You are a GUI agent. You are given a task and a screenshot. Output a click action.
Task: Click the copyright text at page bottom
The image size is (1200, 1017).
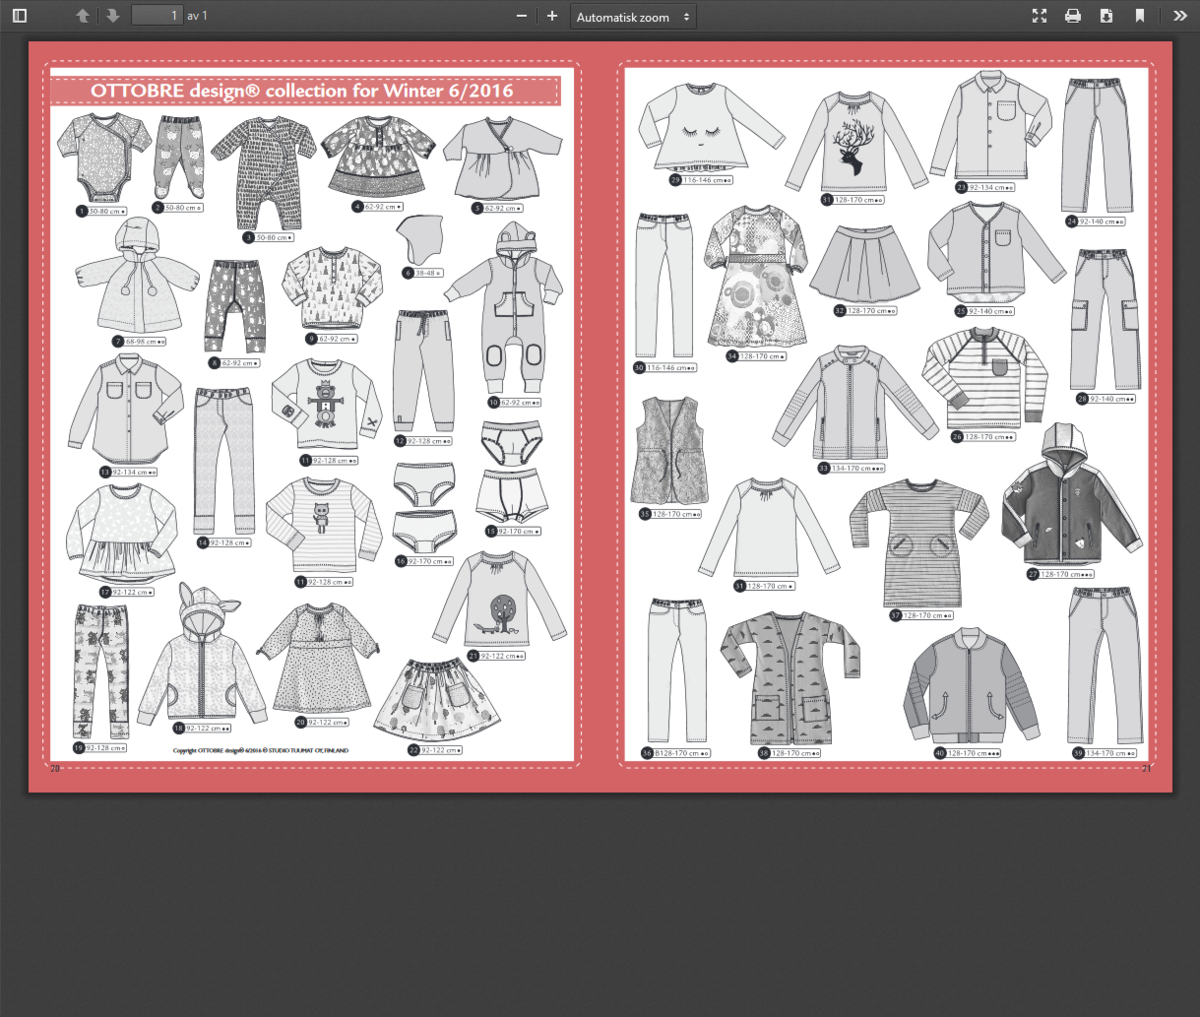click(261, 750)
